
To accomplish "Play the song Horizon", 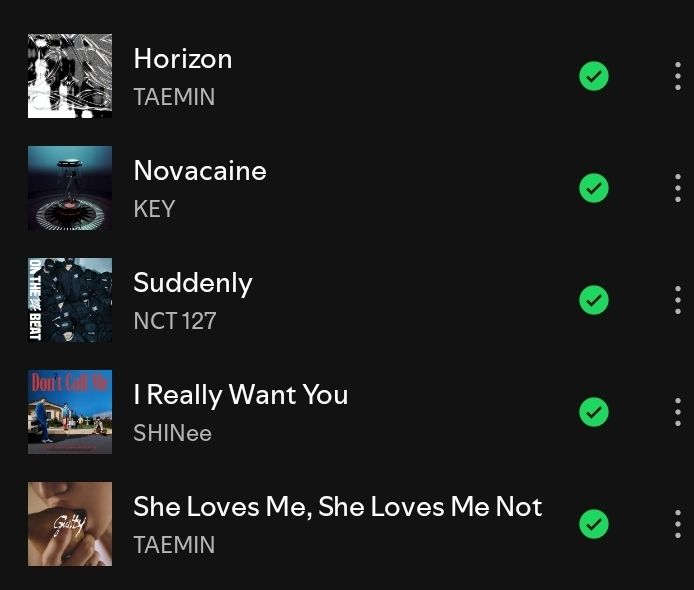I will [x=183, y=58].
